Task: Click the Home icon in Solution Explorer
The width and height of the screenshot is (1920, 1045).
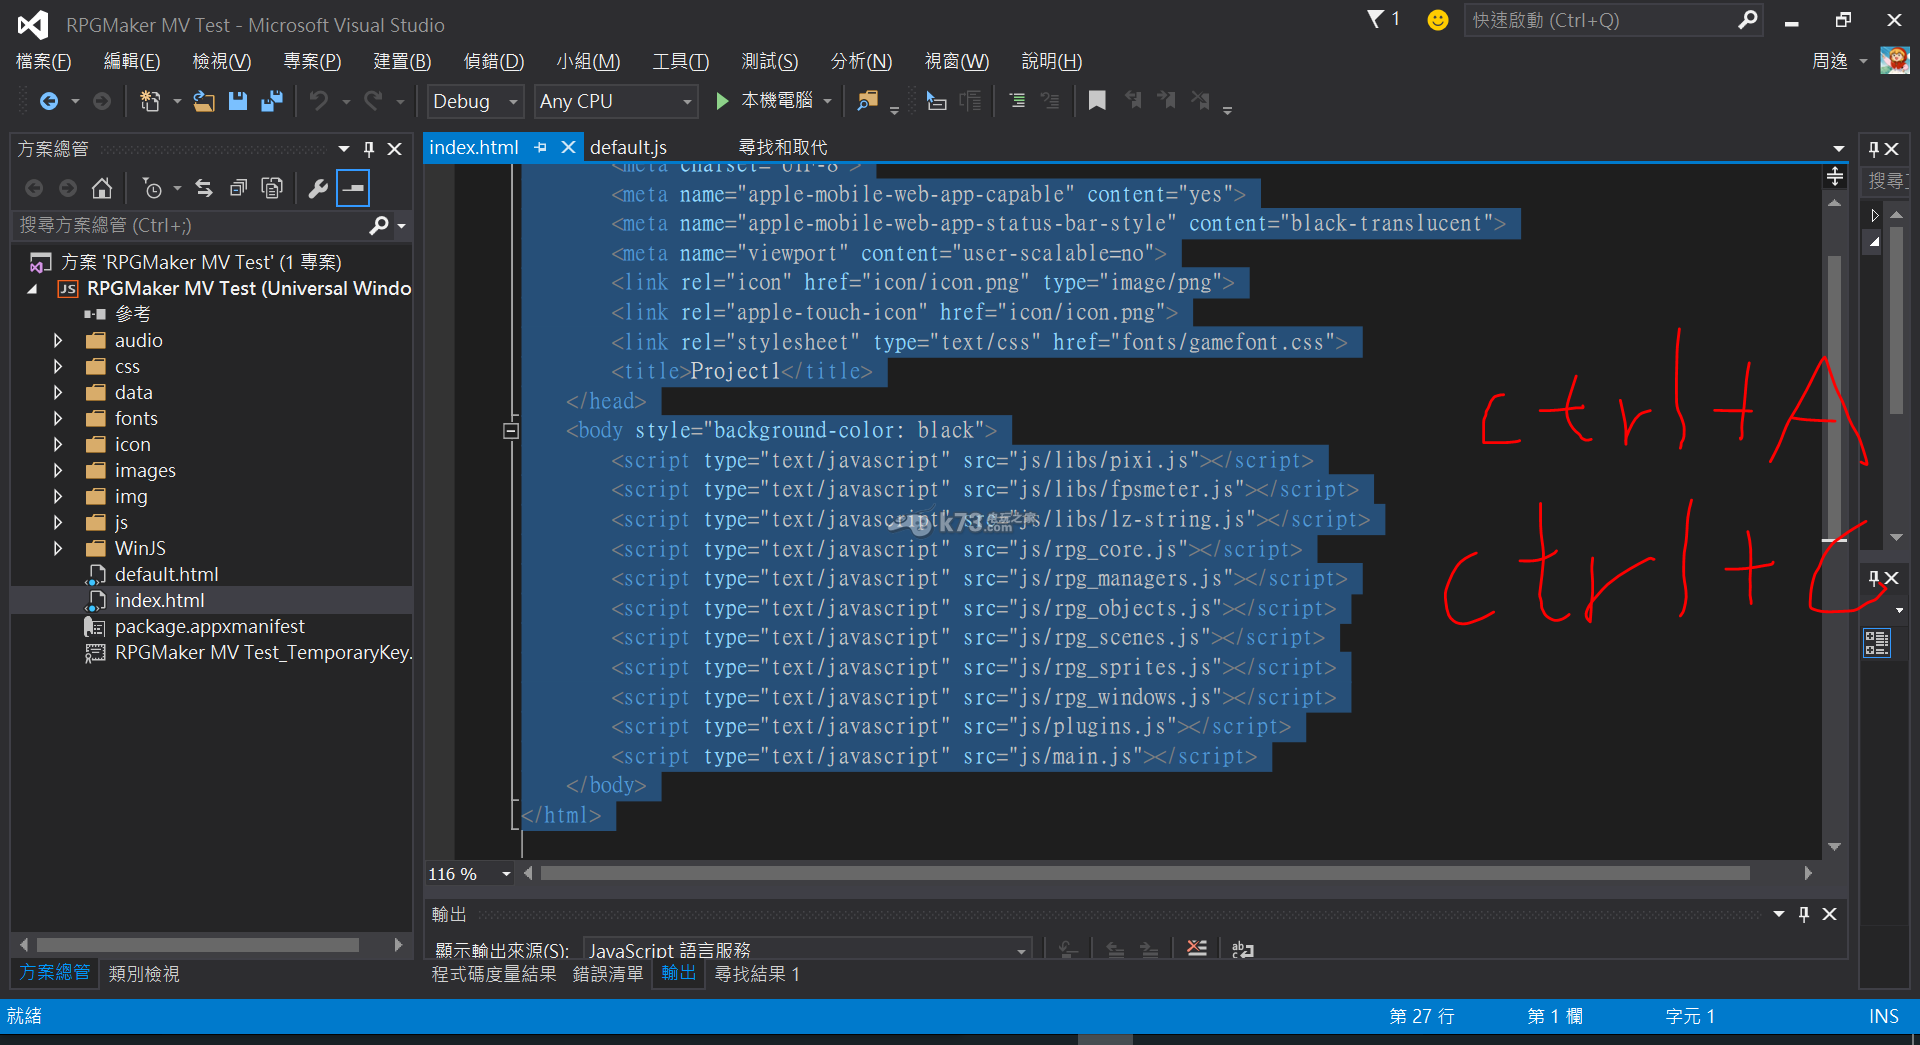Action: (x=102, y=188)
